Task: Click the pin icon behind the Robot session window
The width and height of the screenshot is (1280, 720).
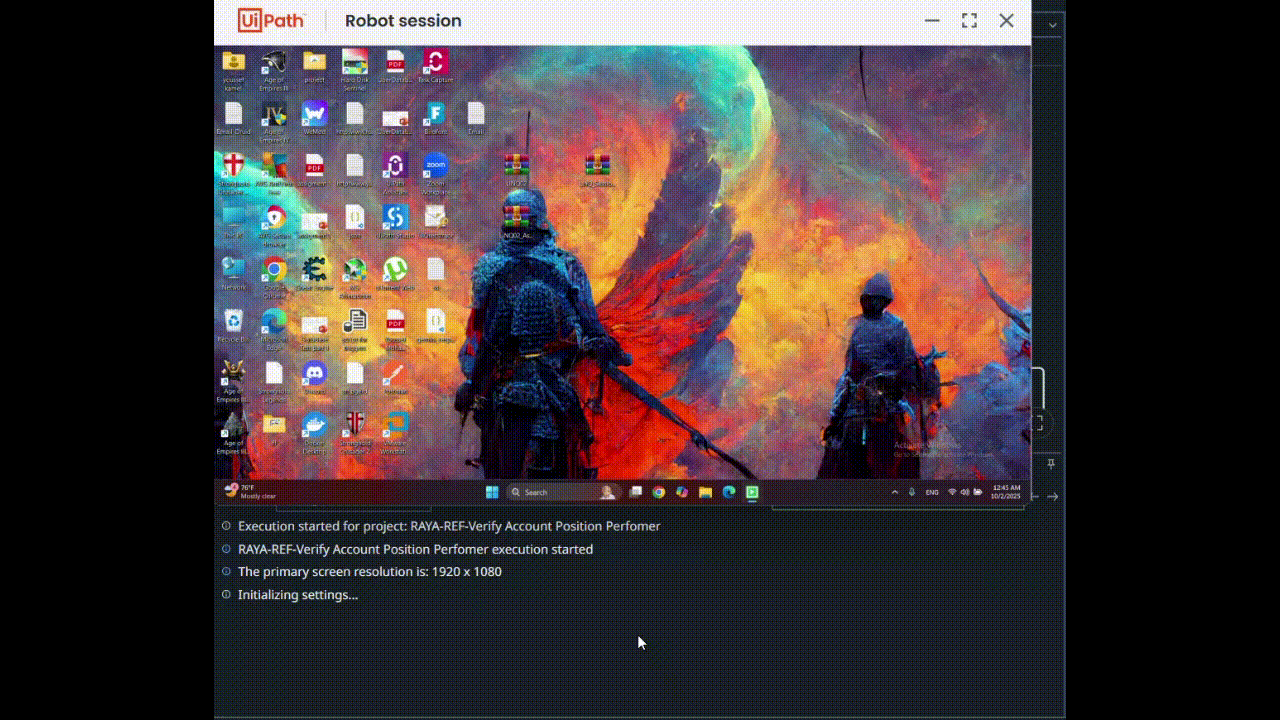Action: (x=1051, y=464)
